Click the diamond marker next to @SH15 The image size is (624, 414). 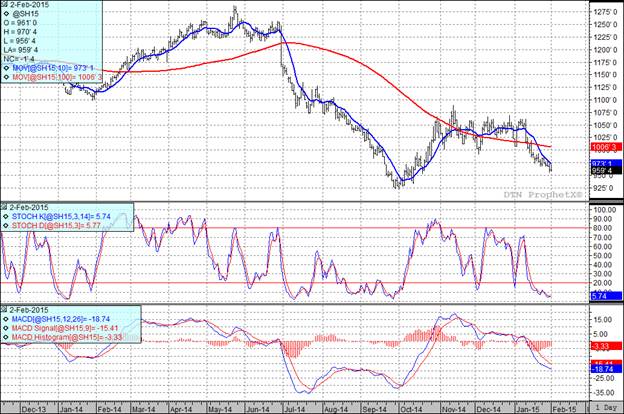click(7, 14)
